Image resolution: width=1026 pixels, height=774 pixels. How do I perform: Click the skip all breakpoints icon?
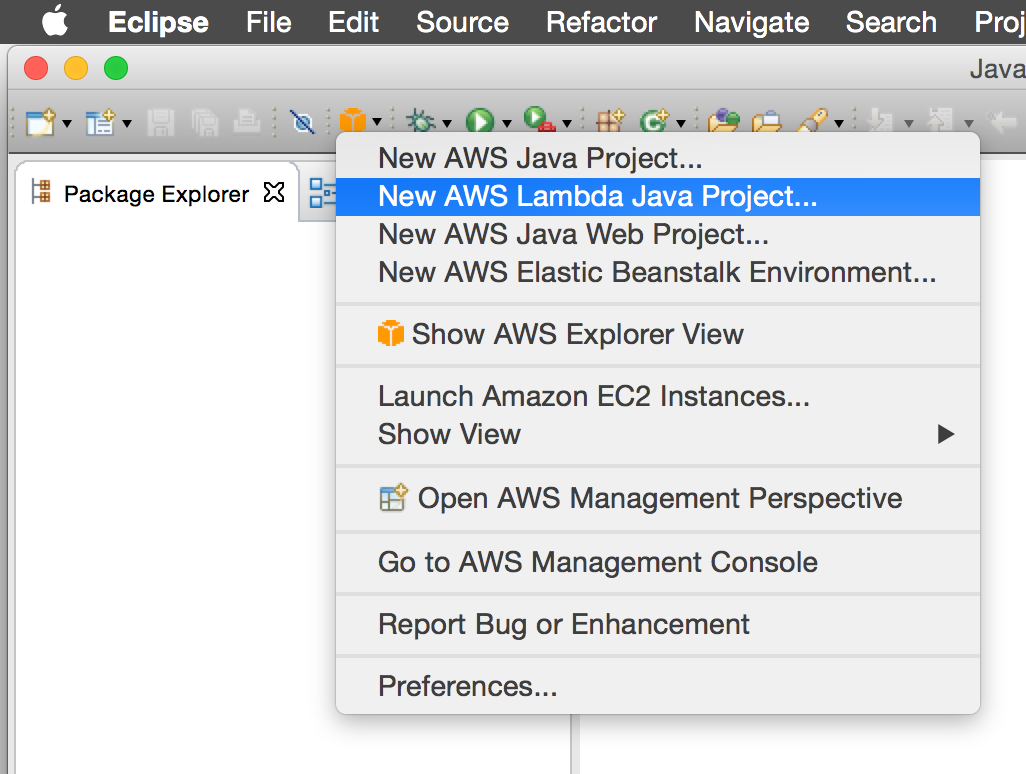tap(301, 122)
